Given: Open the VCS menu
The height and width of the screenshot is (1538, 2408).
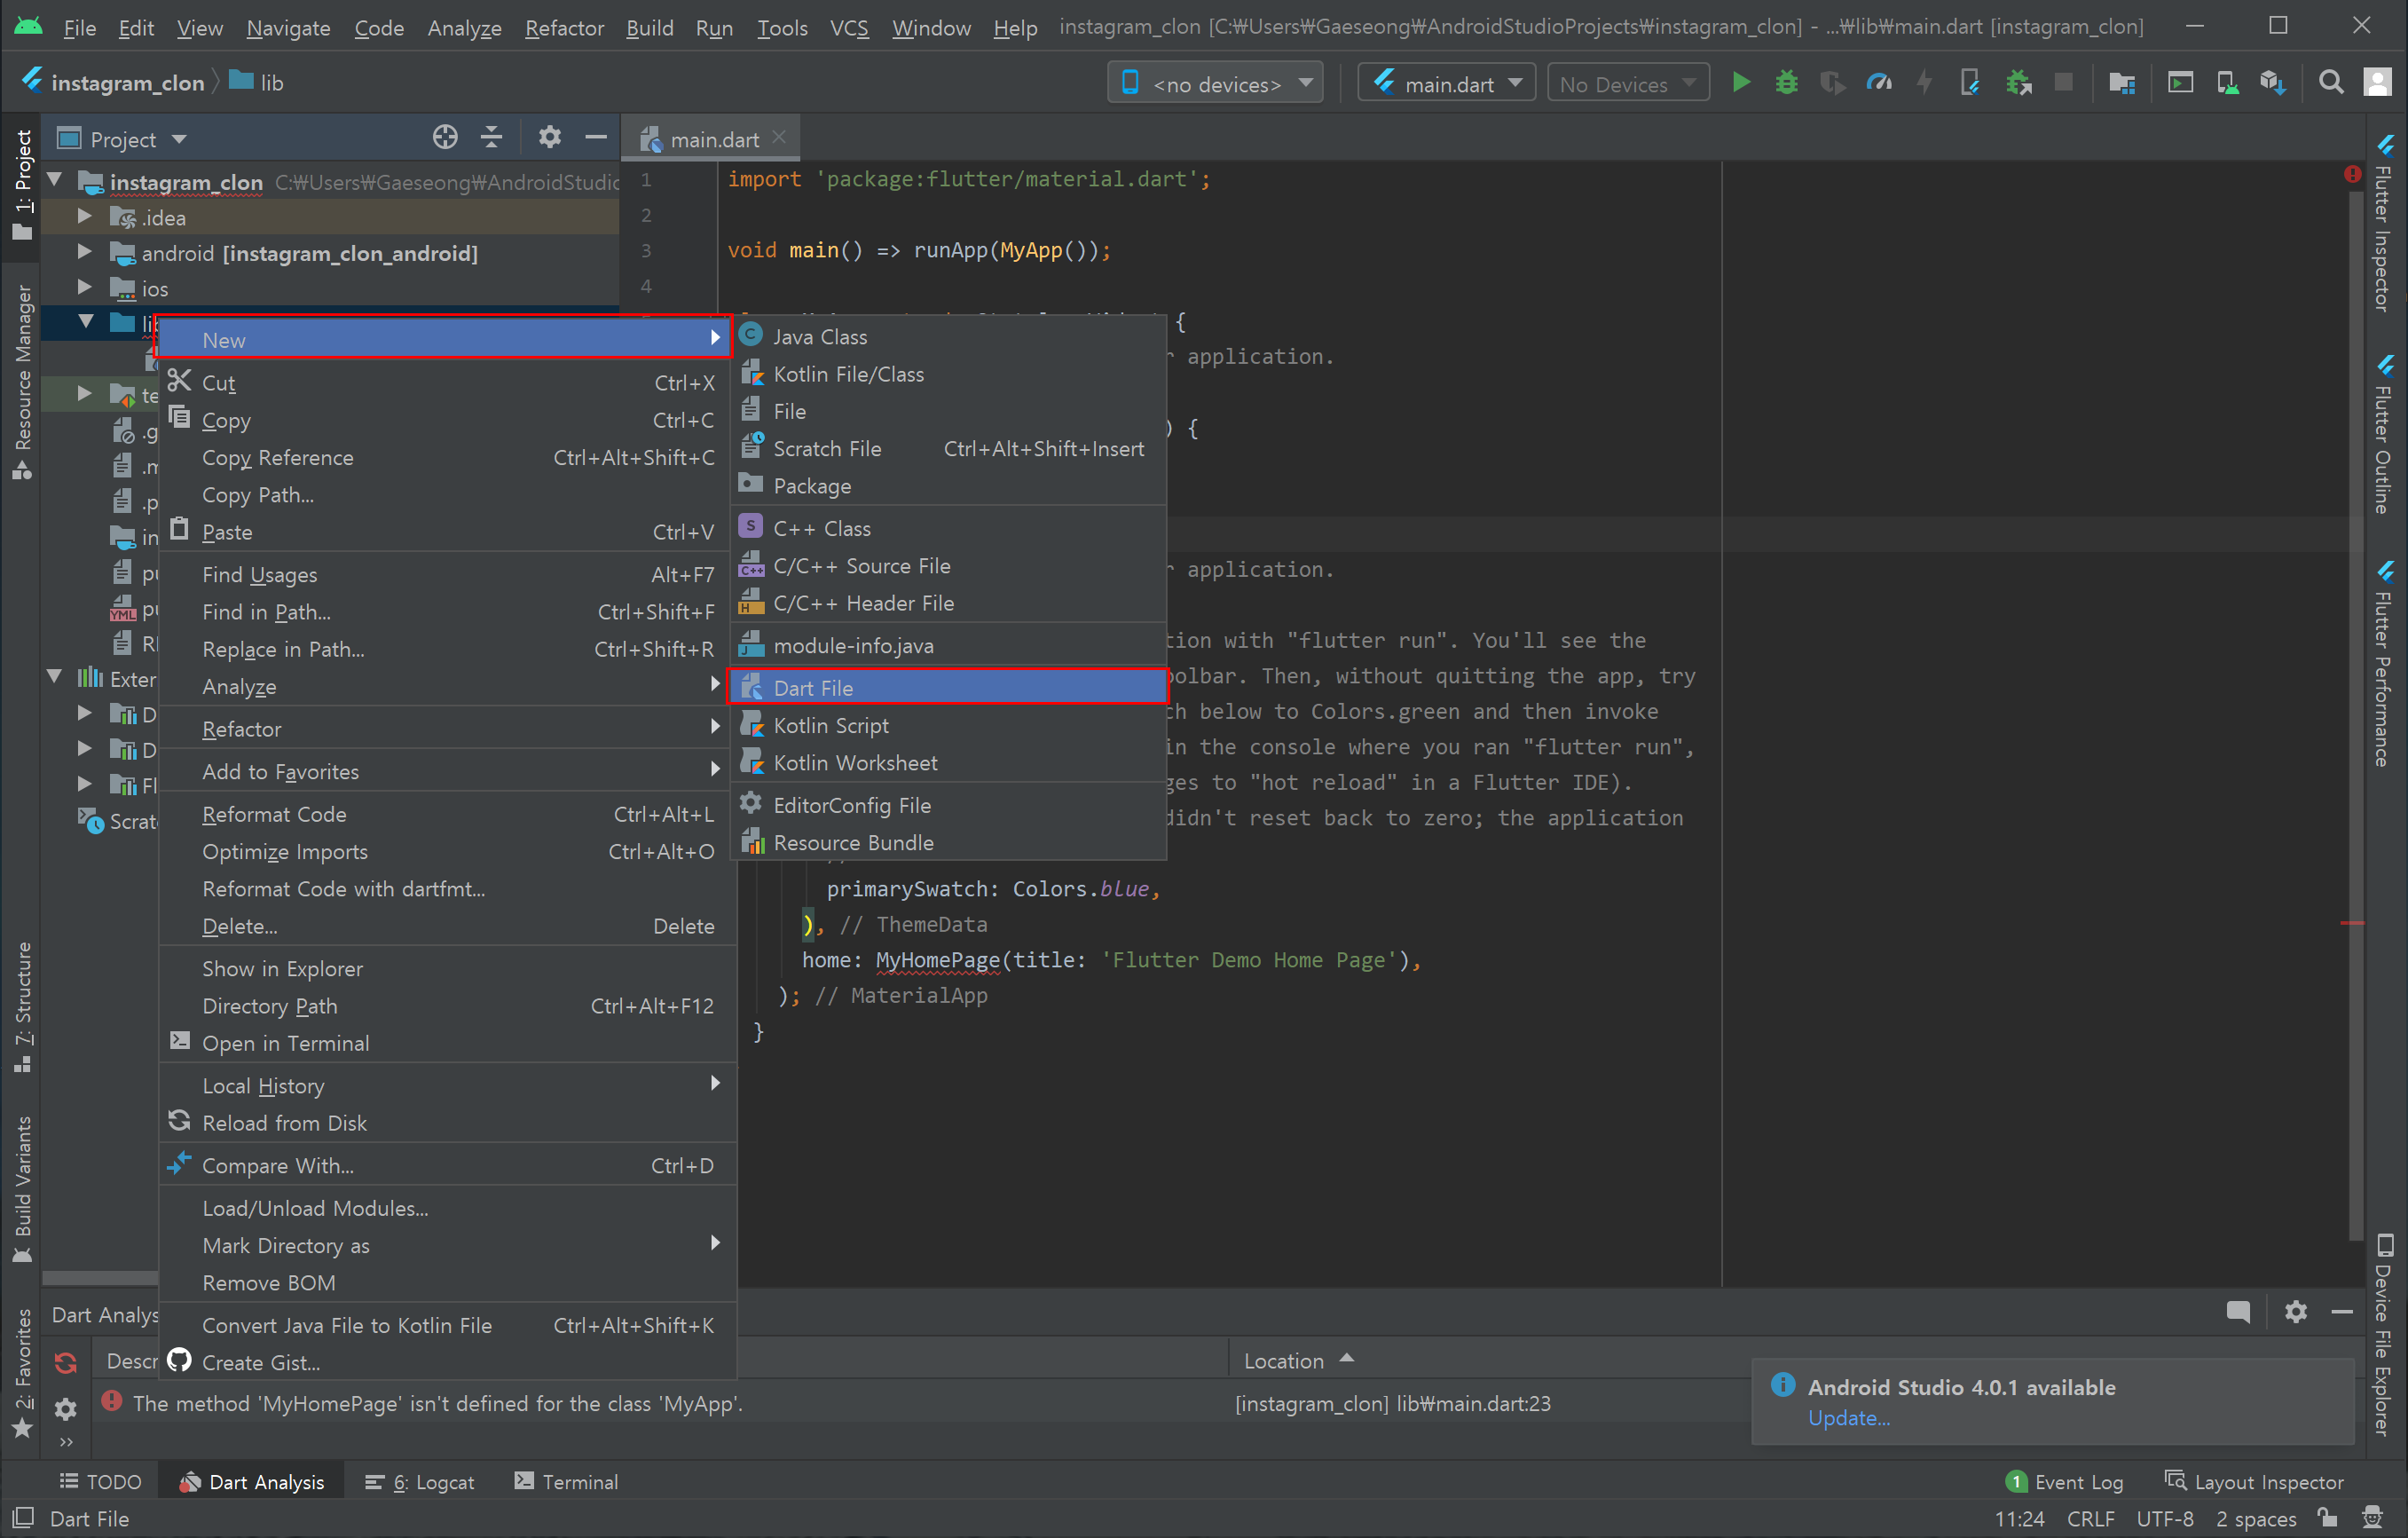Looking at the screenshot, I should 849,28.
